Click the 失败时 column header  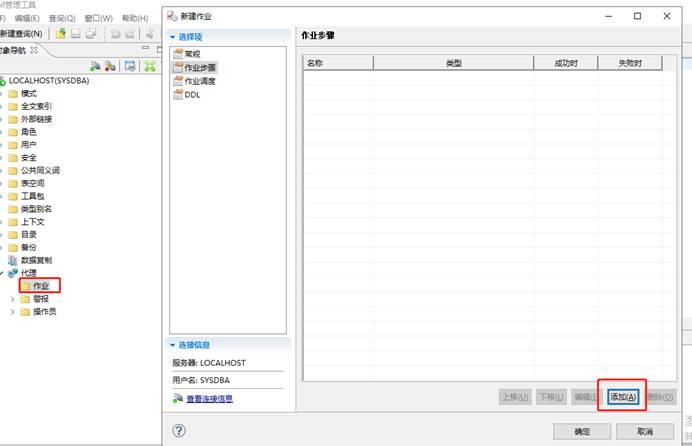pyautogui.click(x=630, y=63)
